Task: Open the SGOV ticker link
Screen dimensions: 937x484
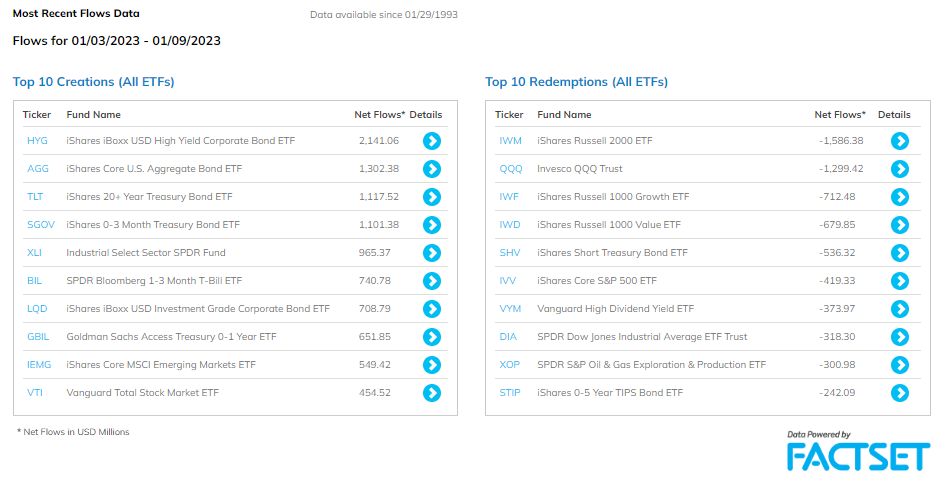Action: point(41,225)
